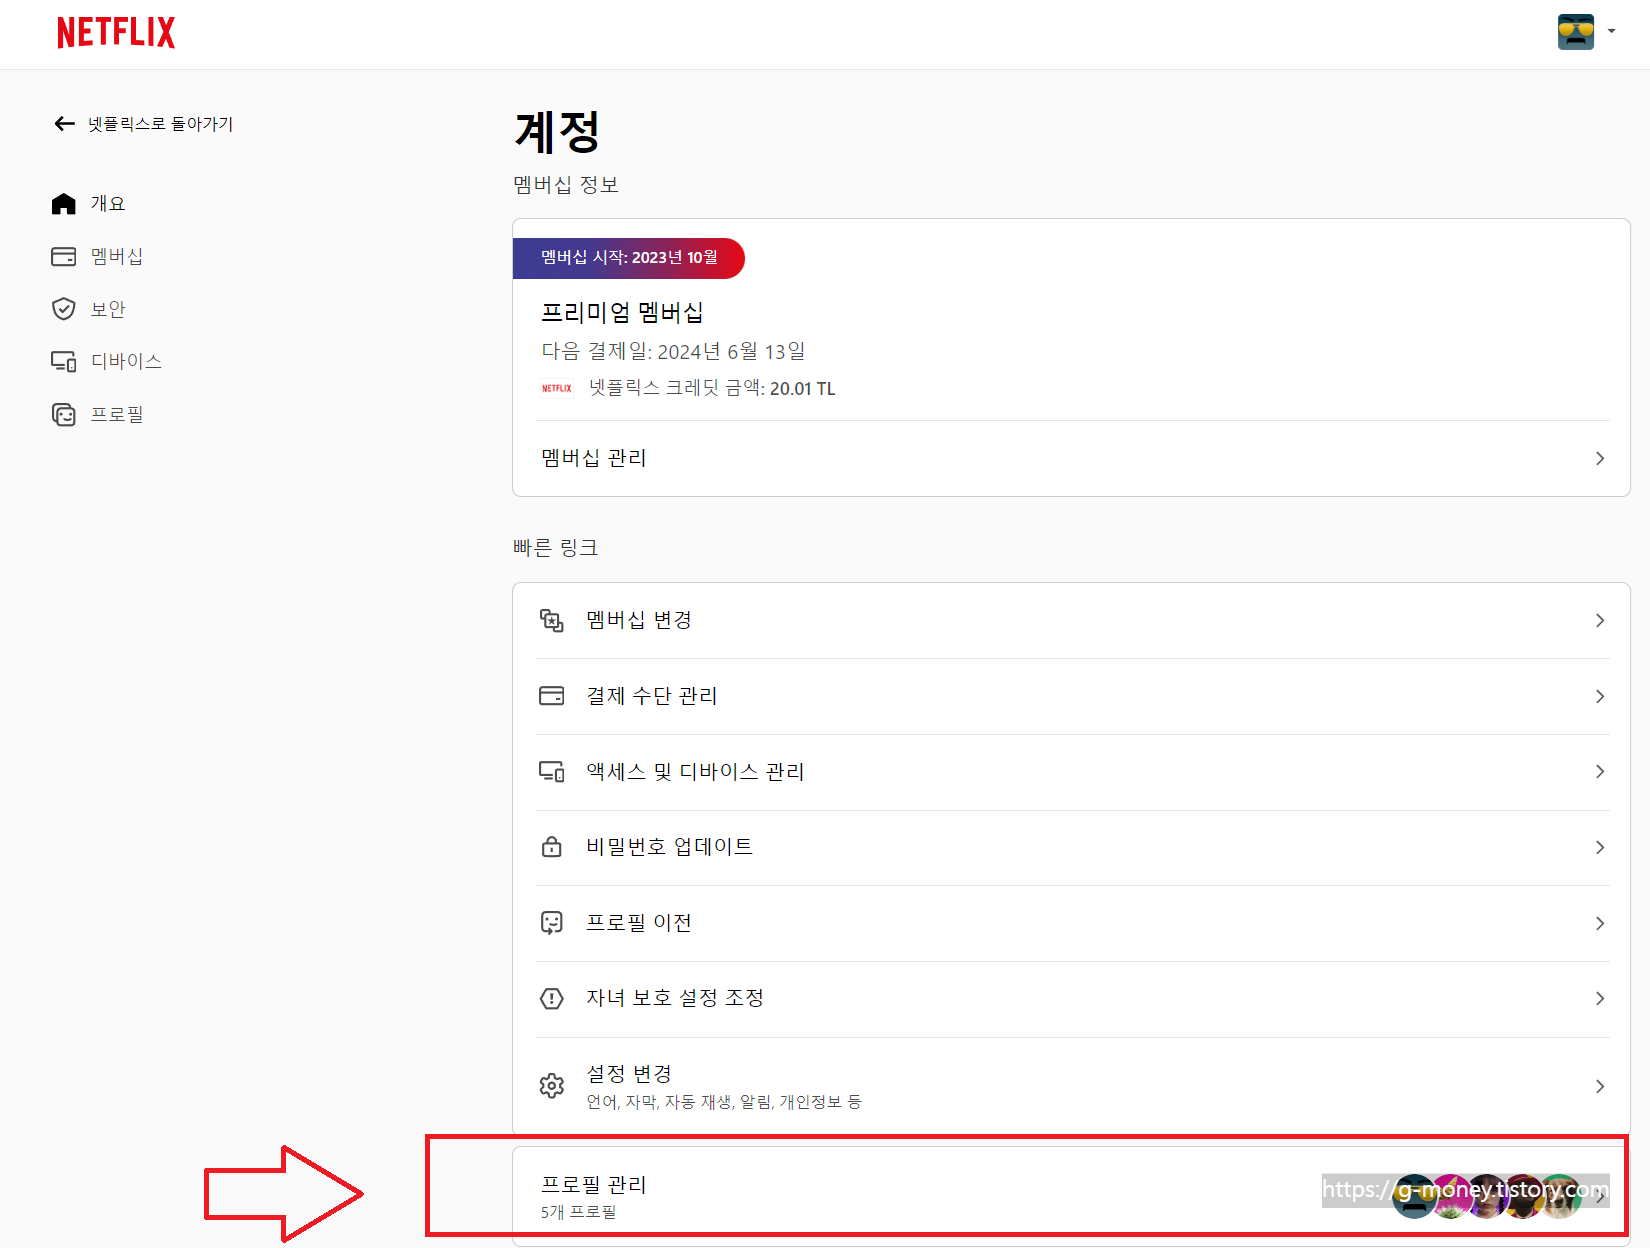The height and width of the screenshot is (1248, 1650).
Task: Click the profile avatars in 프로필 관리 row
Action: [x=1487, y=1196]
